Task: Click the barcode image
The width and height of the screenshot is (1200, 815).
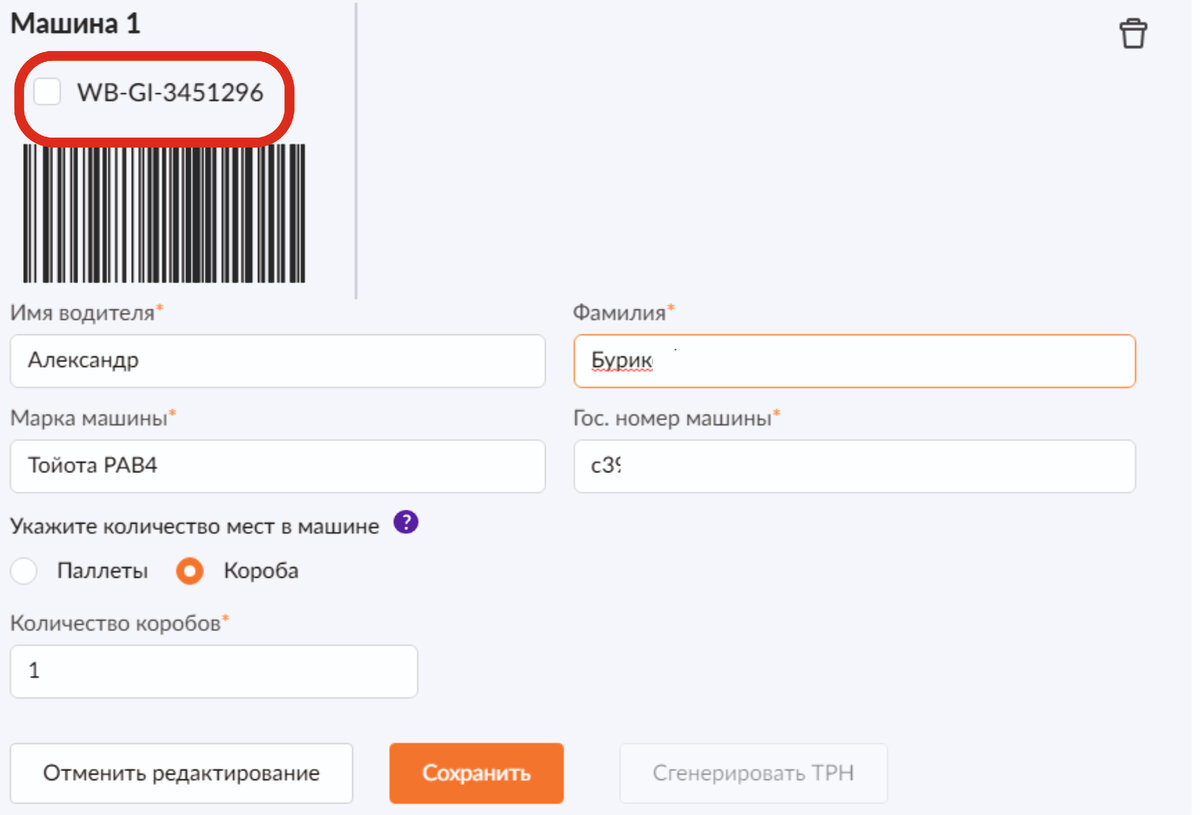Action: point(164,213)
